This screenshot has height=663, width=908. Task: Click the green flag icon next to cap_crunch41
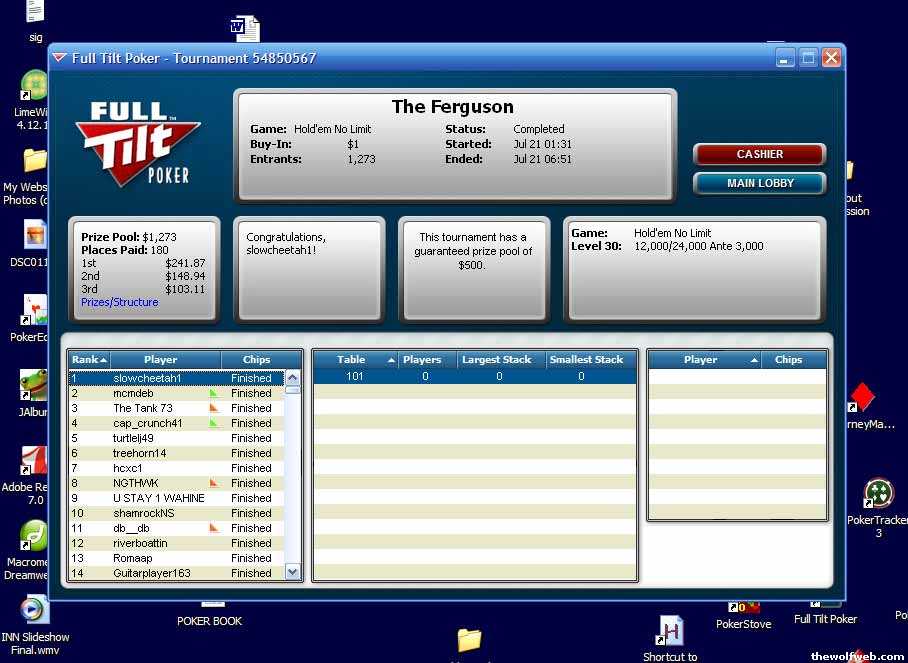(x=213, y=423)
